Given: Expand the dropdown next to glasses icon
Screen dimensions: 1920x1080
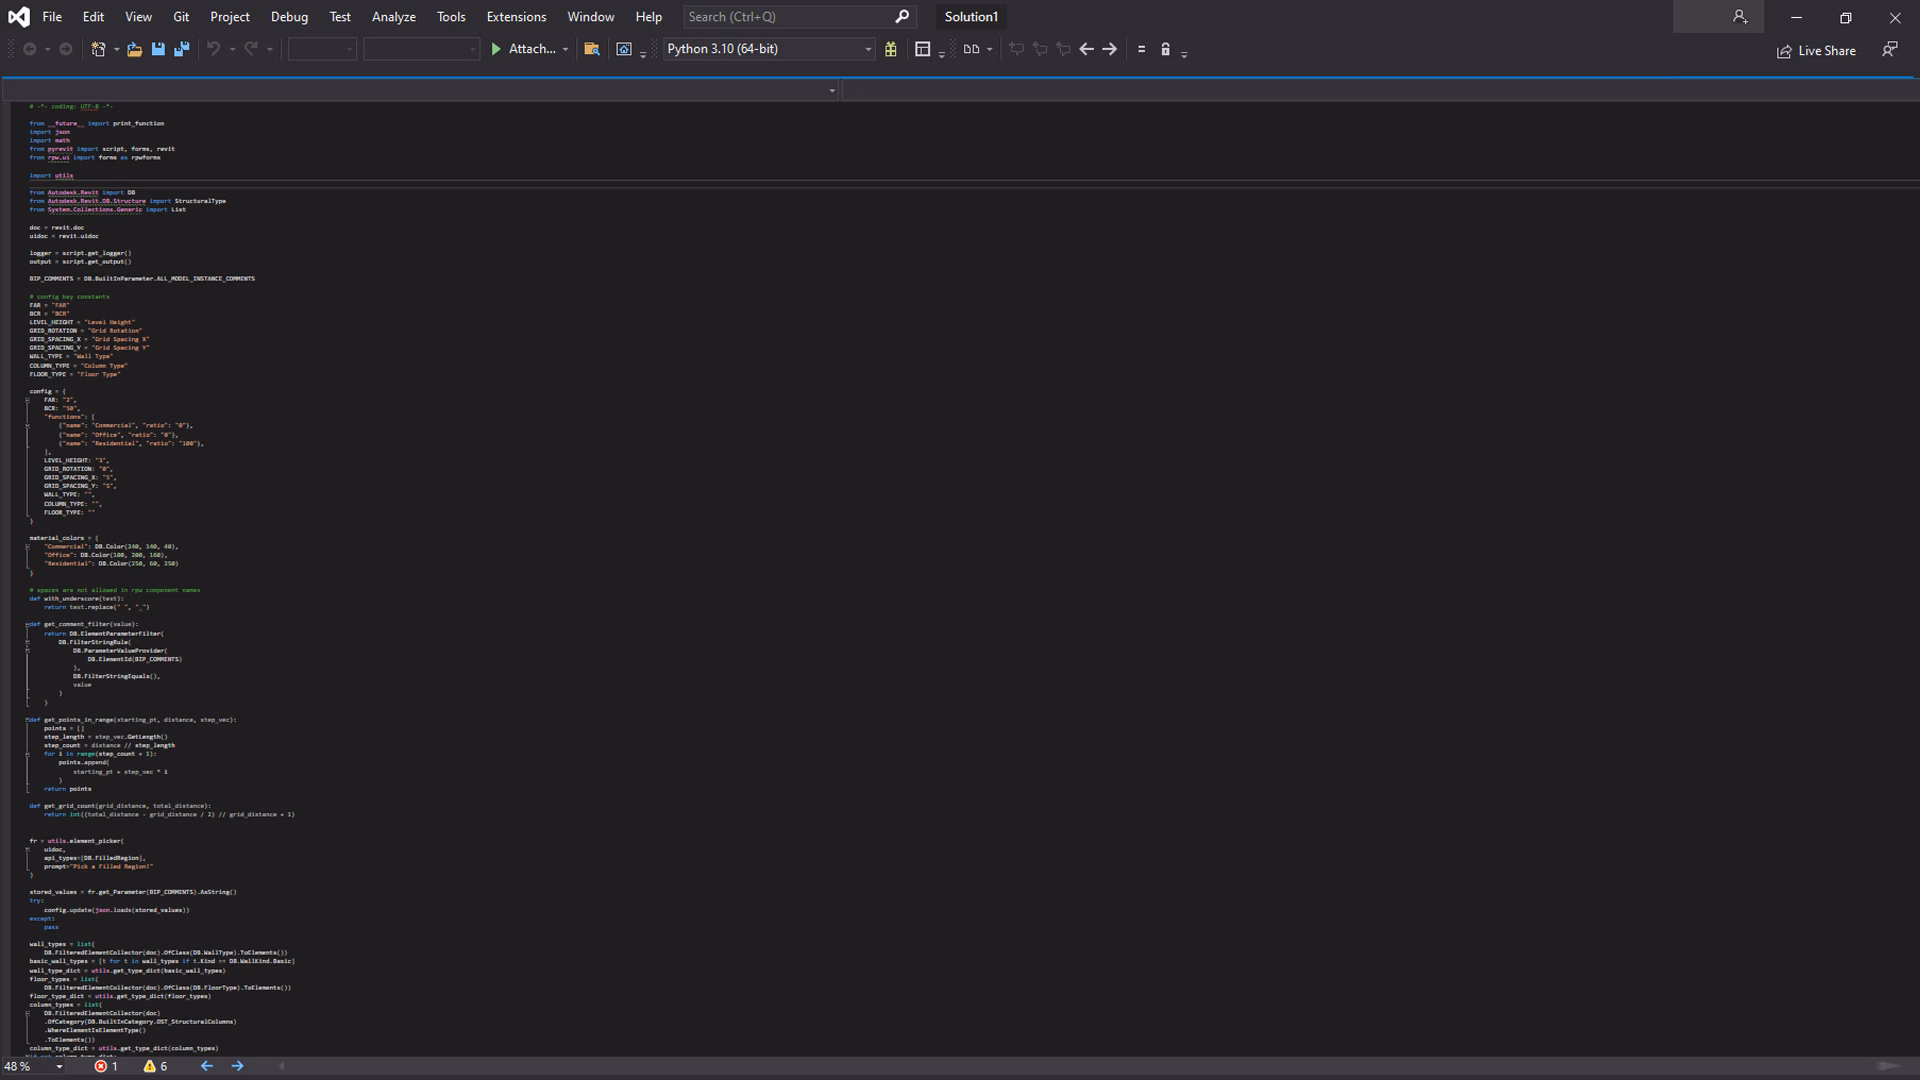Looking at the screenshot, I should coord(990,49).
